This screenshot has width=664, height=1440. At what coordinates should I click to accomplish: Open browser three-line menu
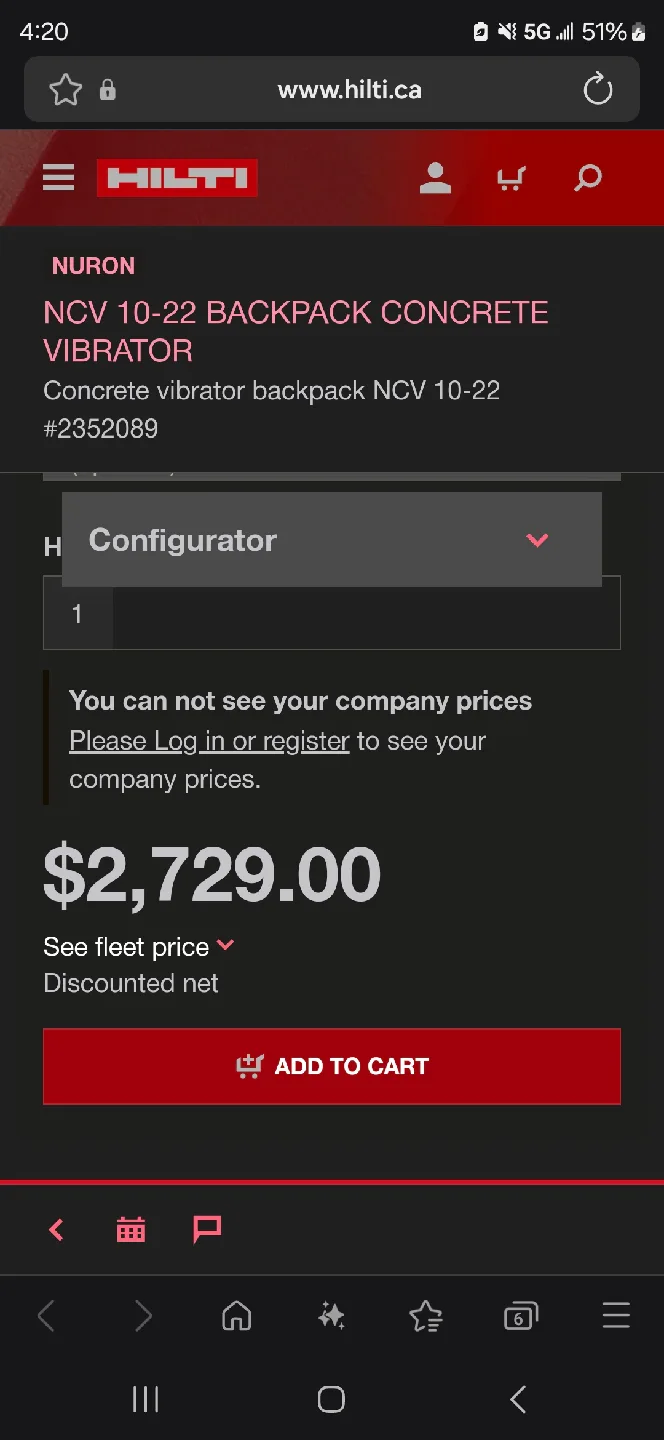(616, 1315)
